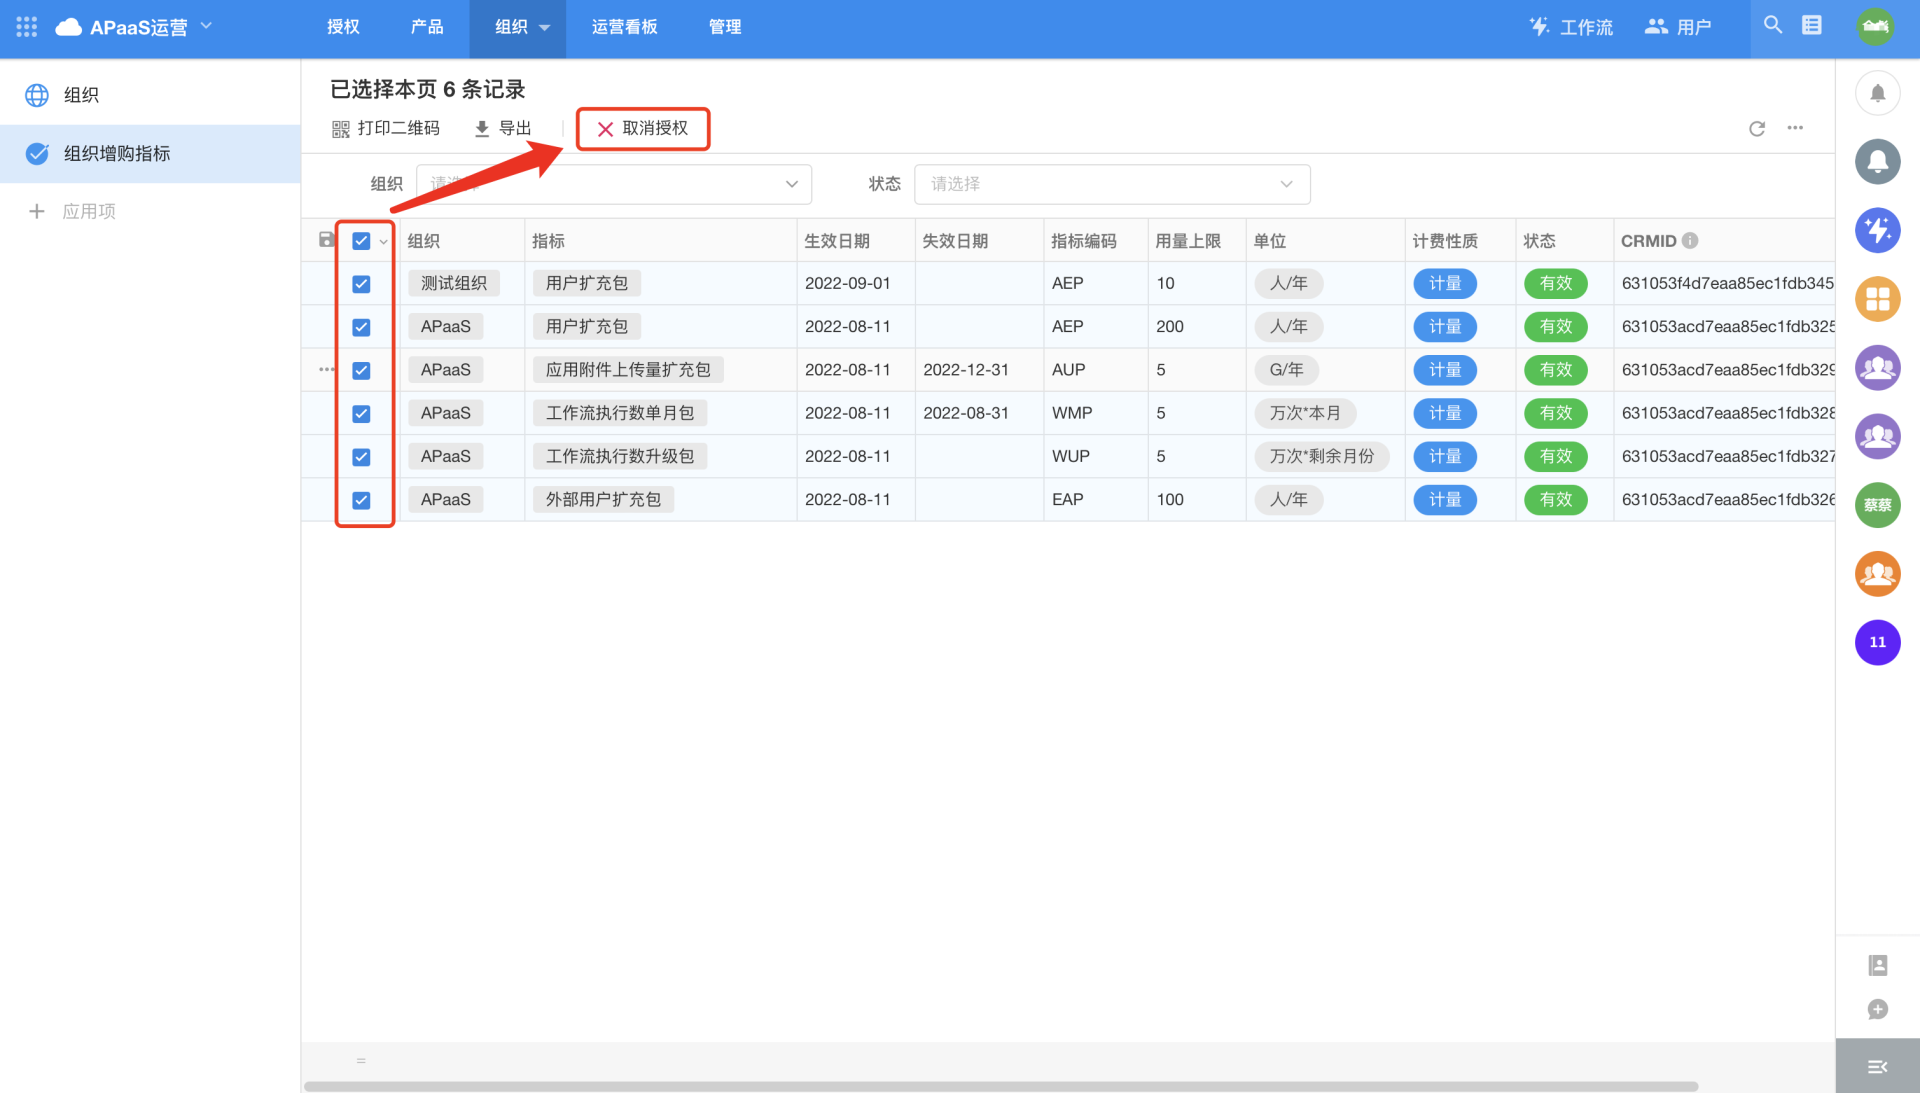Click the purple 11 badge avatar

point(1877,642)
